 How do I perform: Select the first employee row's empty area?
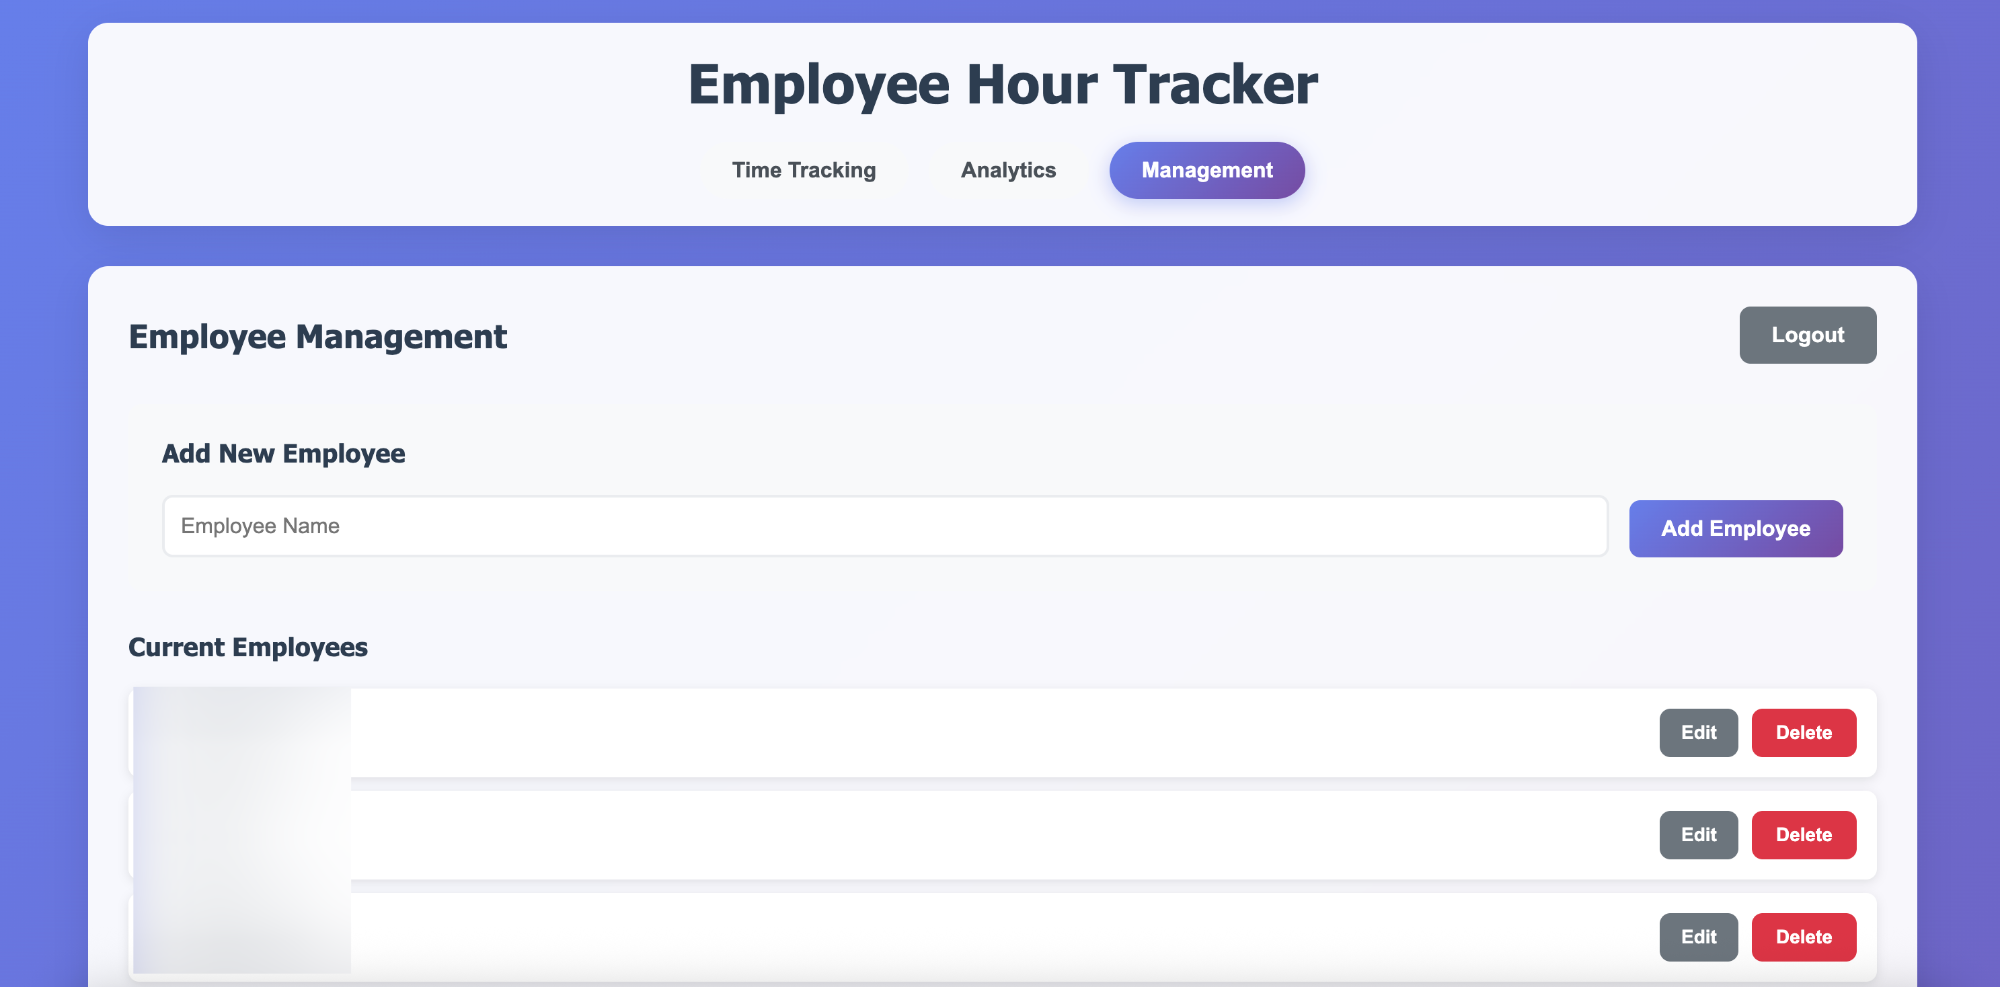(x=1000, y=733)
